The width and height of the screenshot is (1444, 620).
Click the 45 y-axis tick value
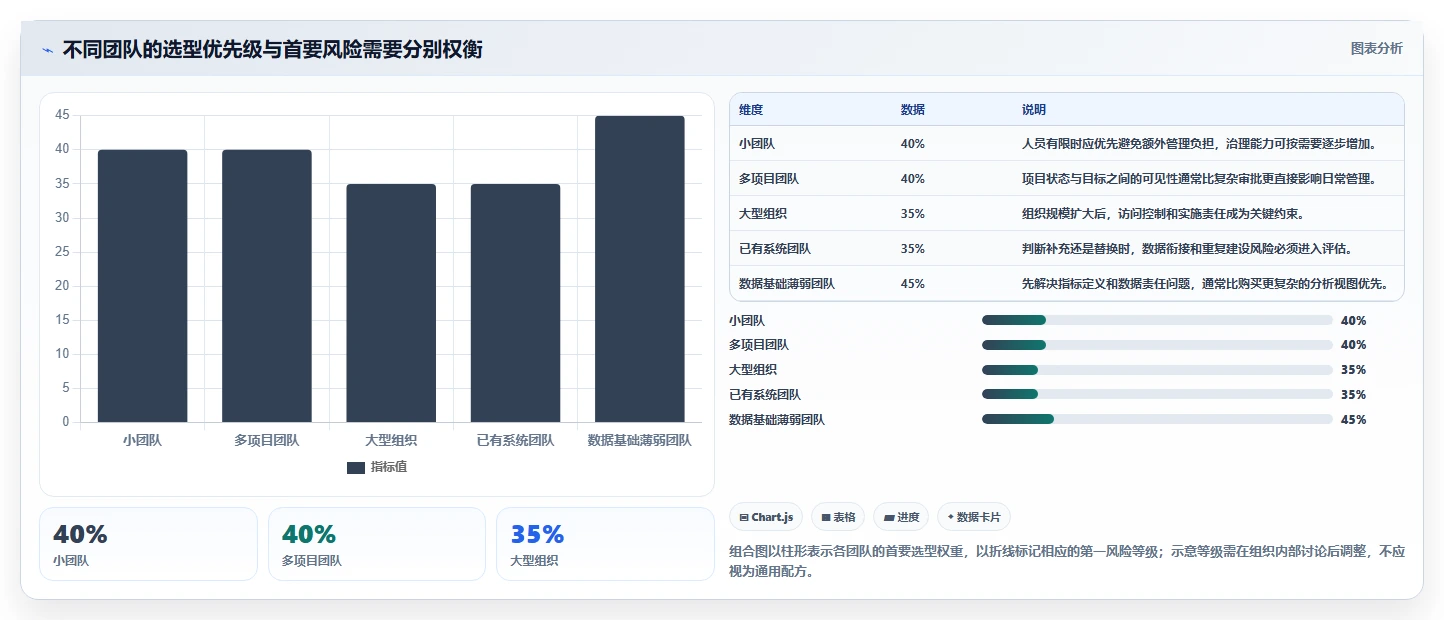[62, 115]
